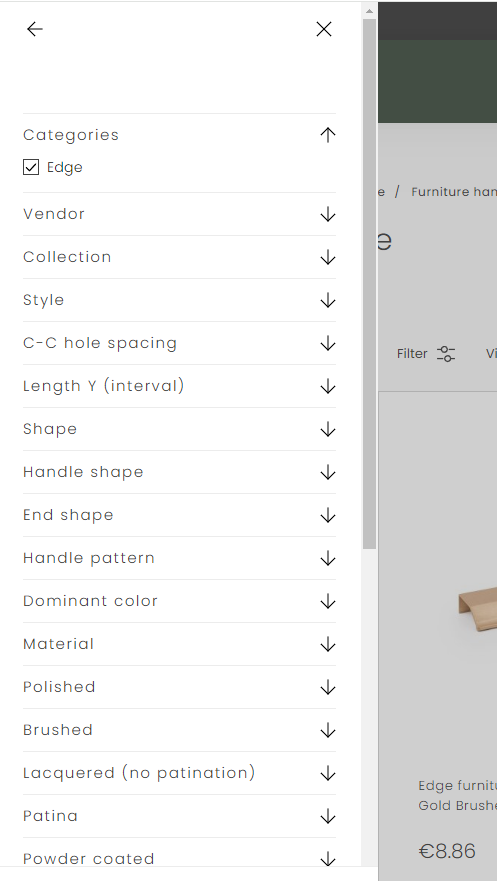Expand the Dominant color filter
The image size is (497, 881).
(179, 601)
